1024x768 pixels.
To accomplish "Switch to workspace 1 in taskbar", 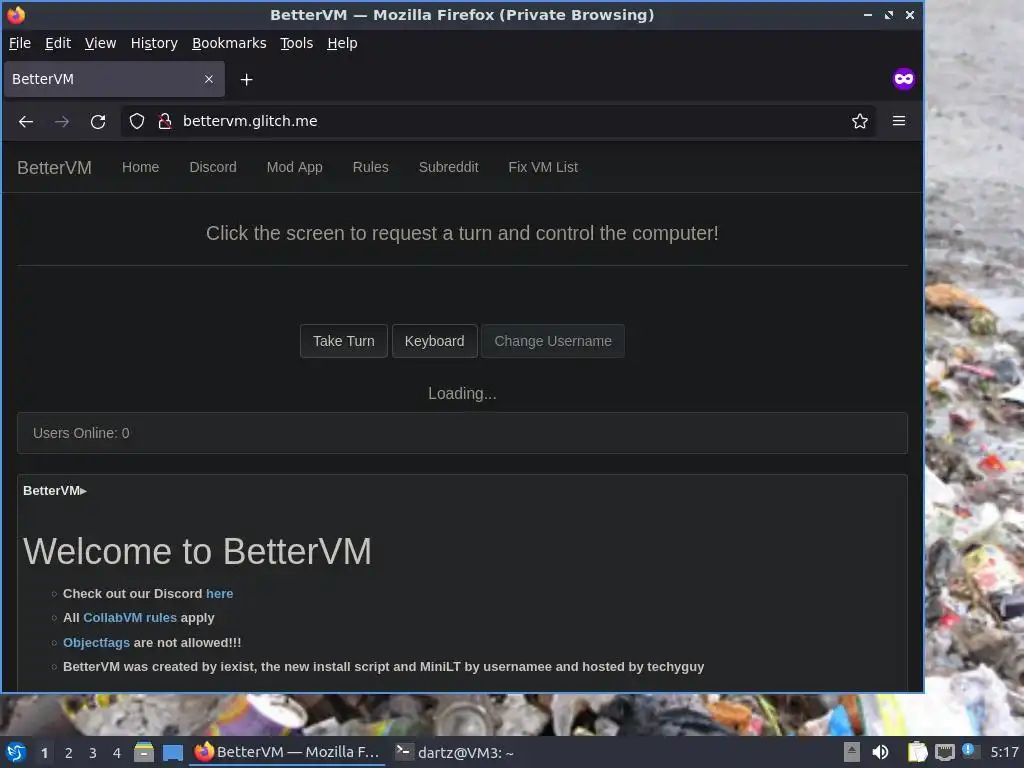I will pyautogui.click(x=44, y=753).
